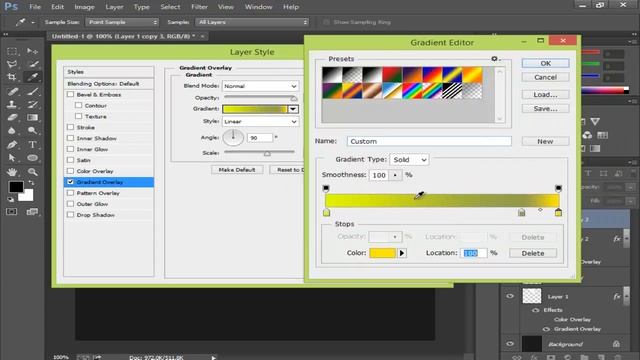Select the Ellipse shape tool
This screenshot has width=640, height=360.
32,158
